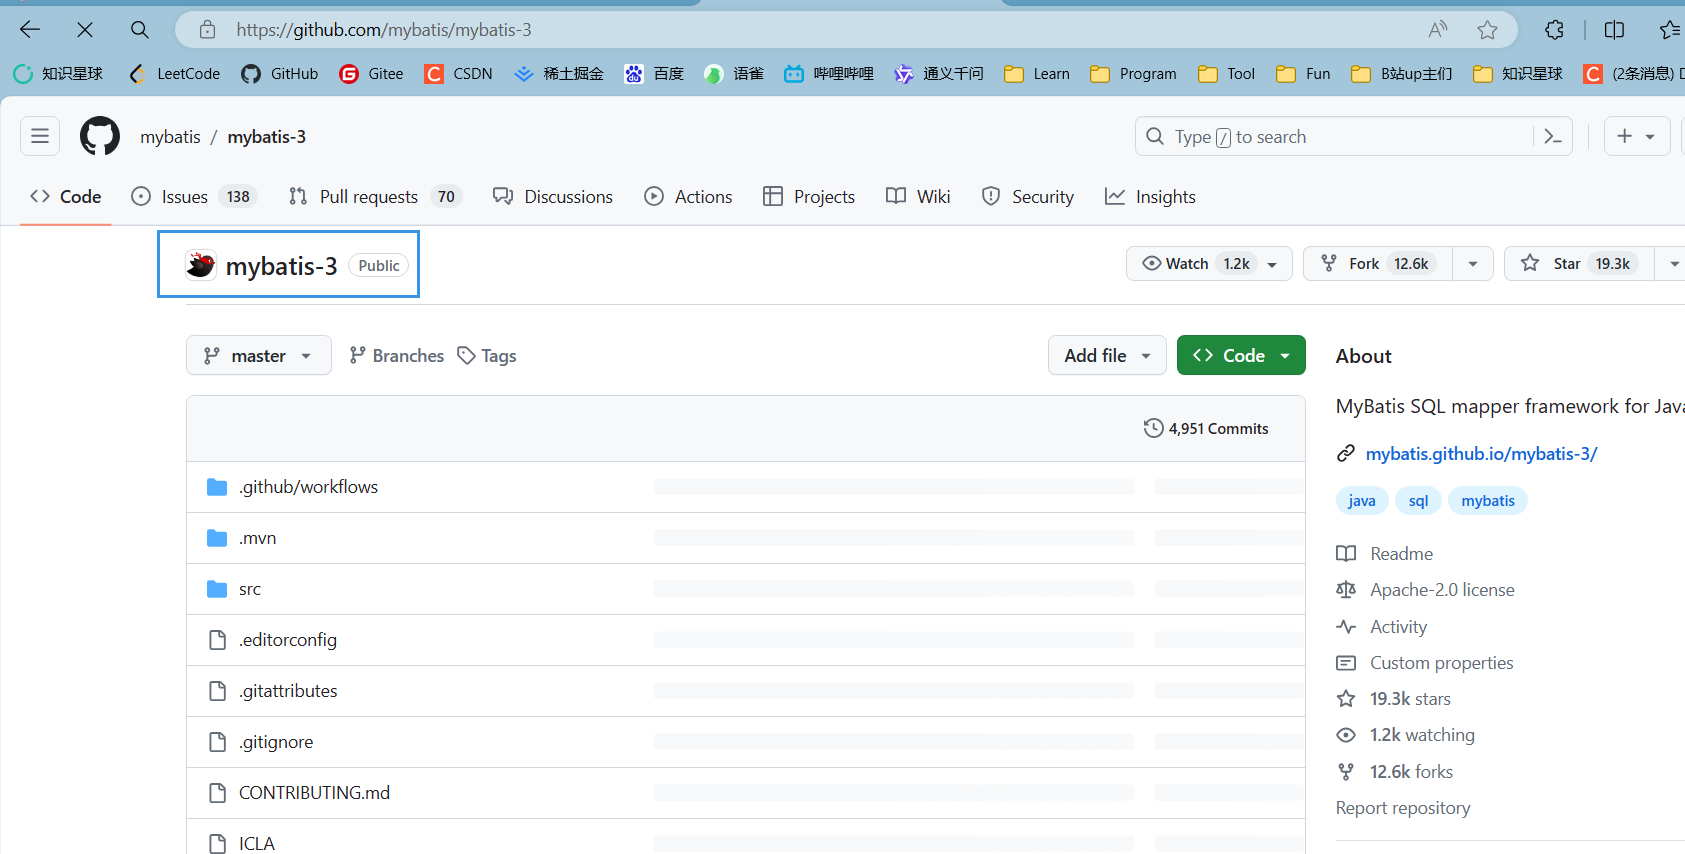Image resolution: width=1685 pixels, height=854 pixels.
Task: Expand the Fork options dropdown arrow
Action: click(1473, 263)
